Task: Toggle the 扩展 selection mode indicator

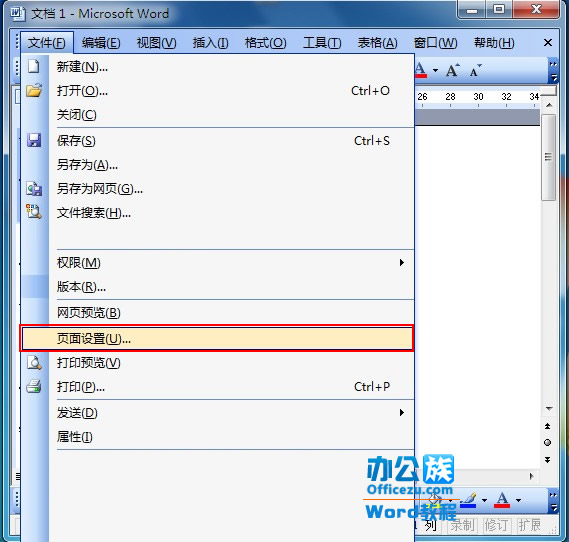Action: point(529,525)
